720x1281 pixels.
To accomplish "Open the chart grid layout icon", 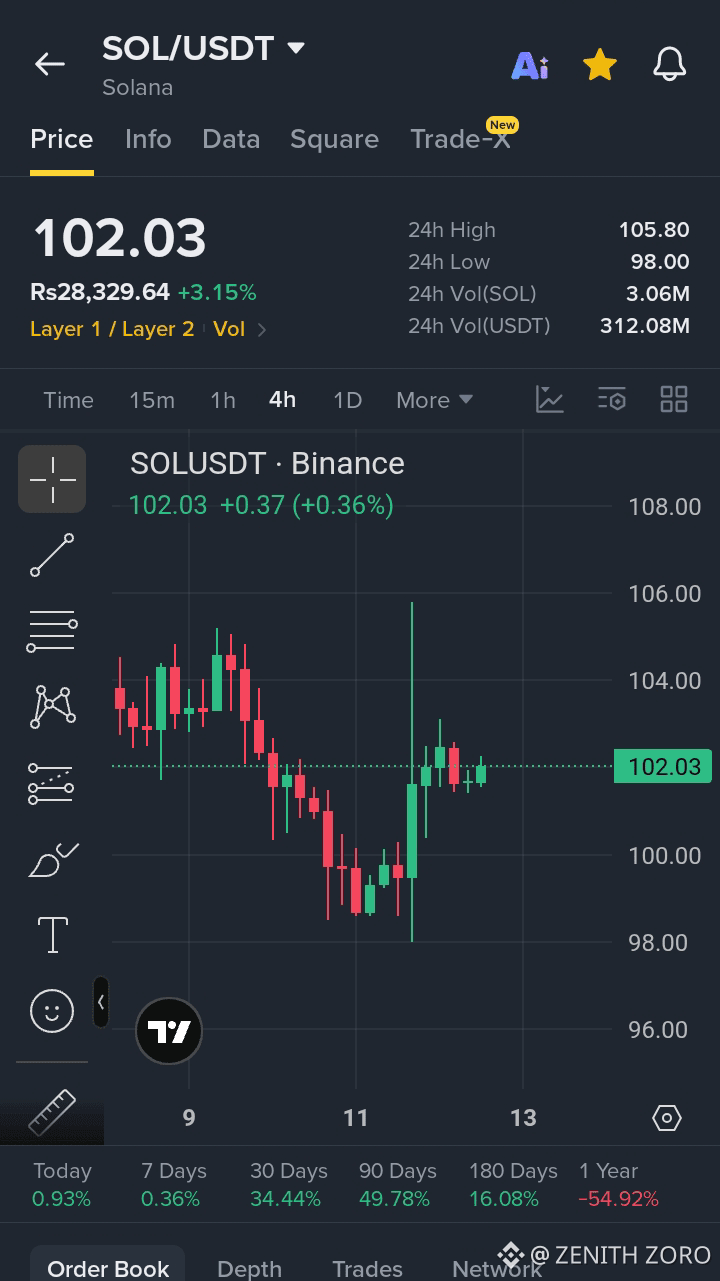I will 674,399.
